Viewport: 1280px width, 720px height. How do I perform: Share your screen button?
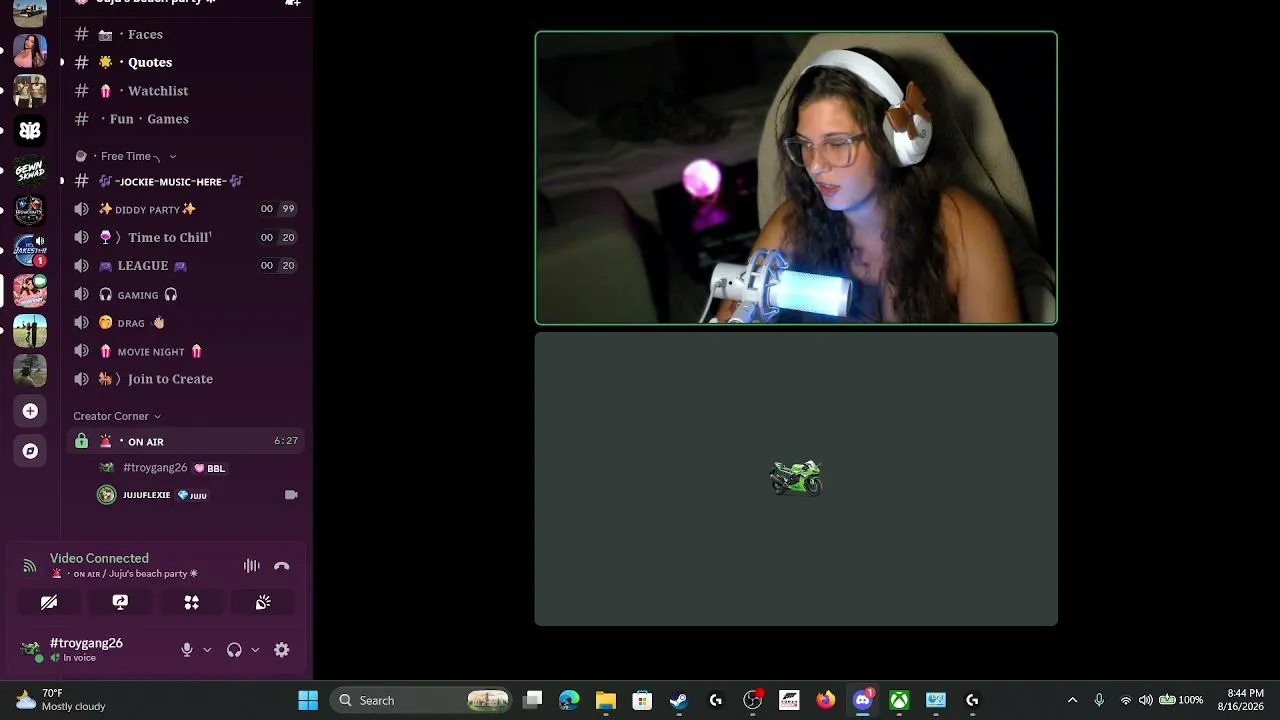pyautogui.click(x=120, y=602)
